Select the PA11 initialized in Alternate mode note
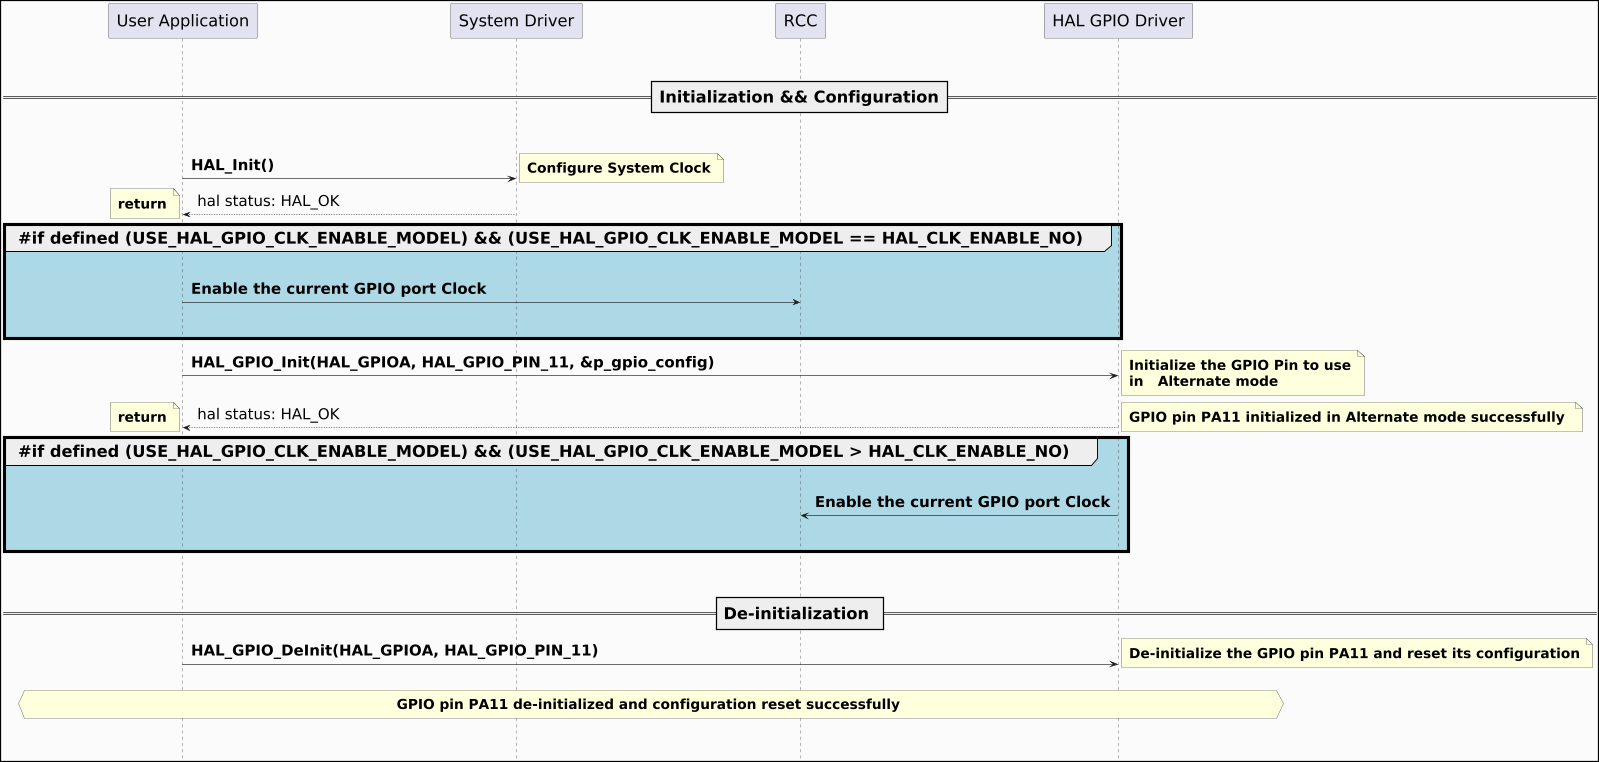This screenshot has width=1599, height=762. coord(1351,417)
